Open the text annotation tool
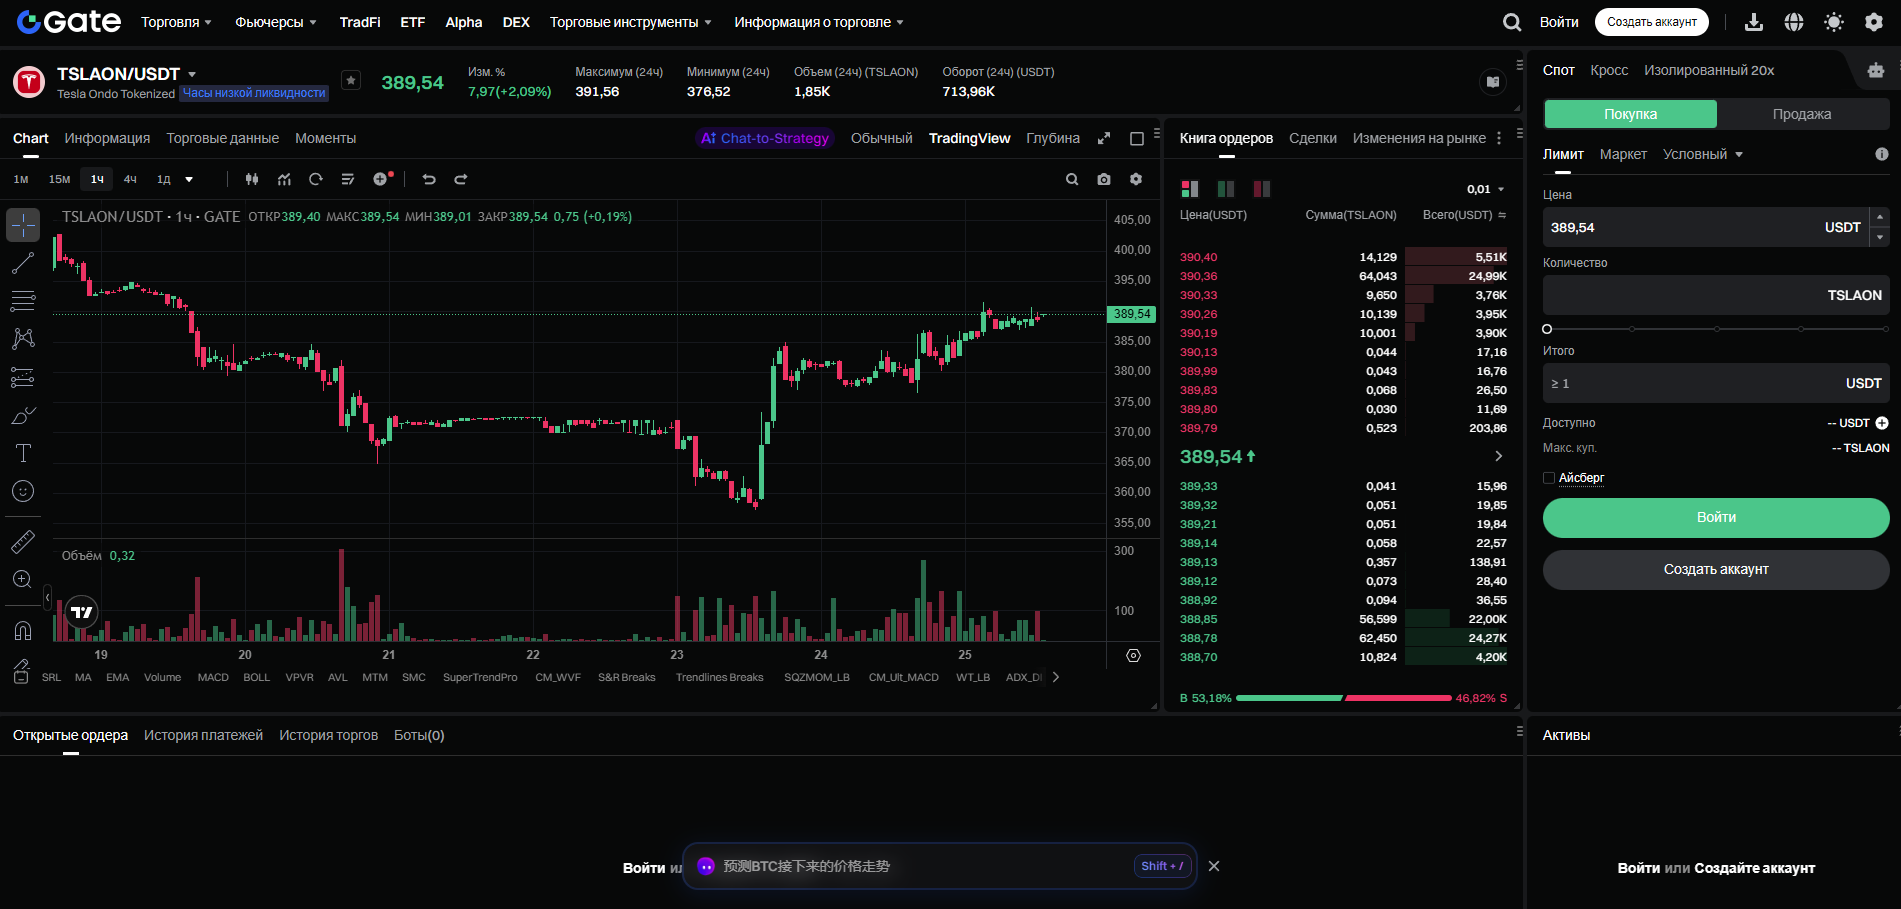 (23, 453)
